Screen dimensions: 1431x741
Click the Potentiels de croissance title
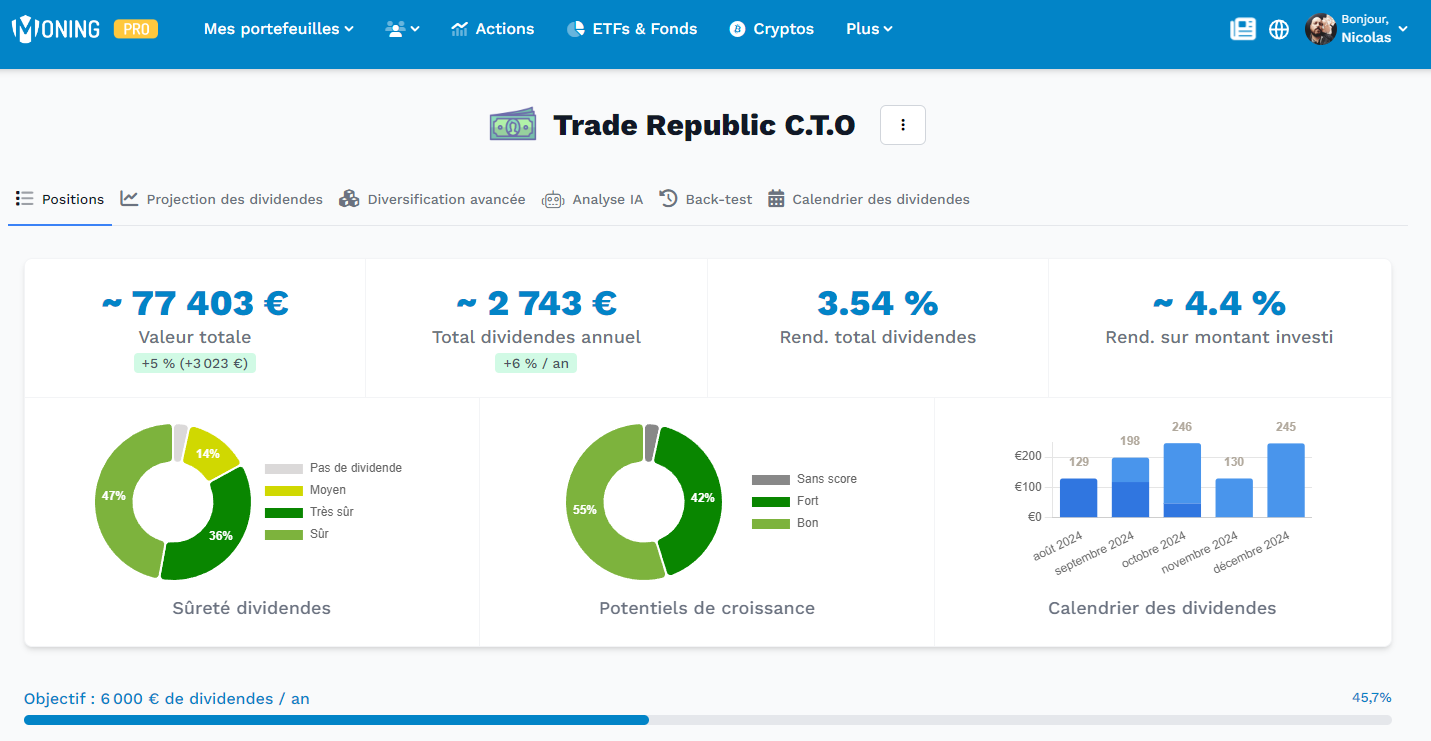point(707,608)
